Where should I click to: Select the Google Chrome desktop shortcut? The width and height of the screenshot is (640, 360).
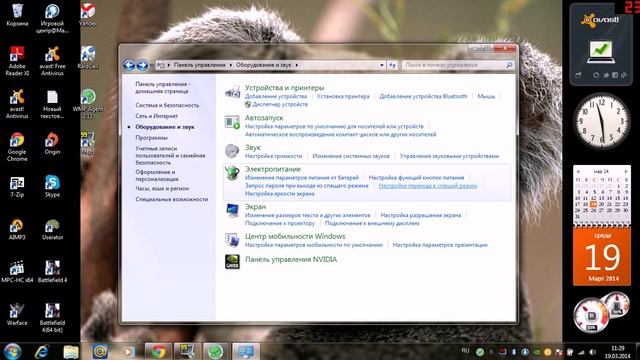click(17, 147)
